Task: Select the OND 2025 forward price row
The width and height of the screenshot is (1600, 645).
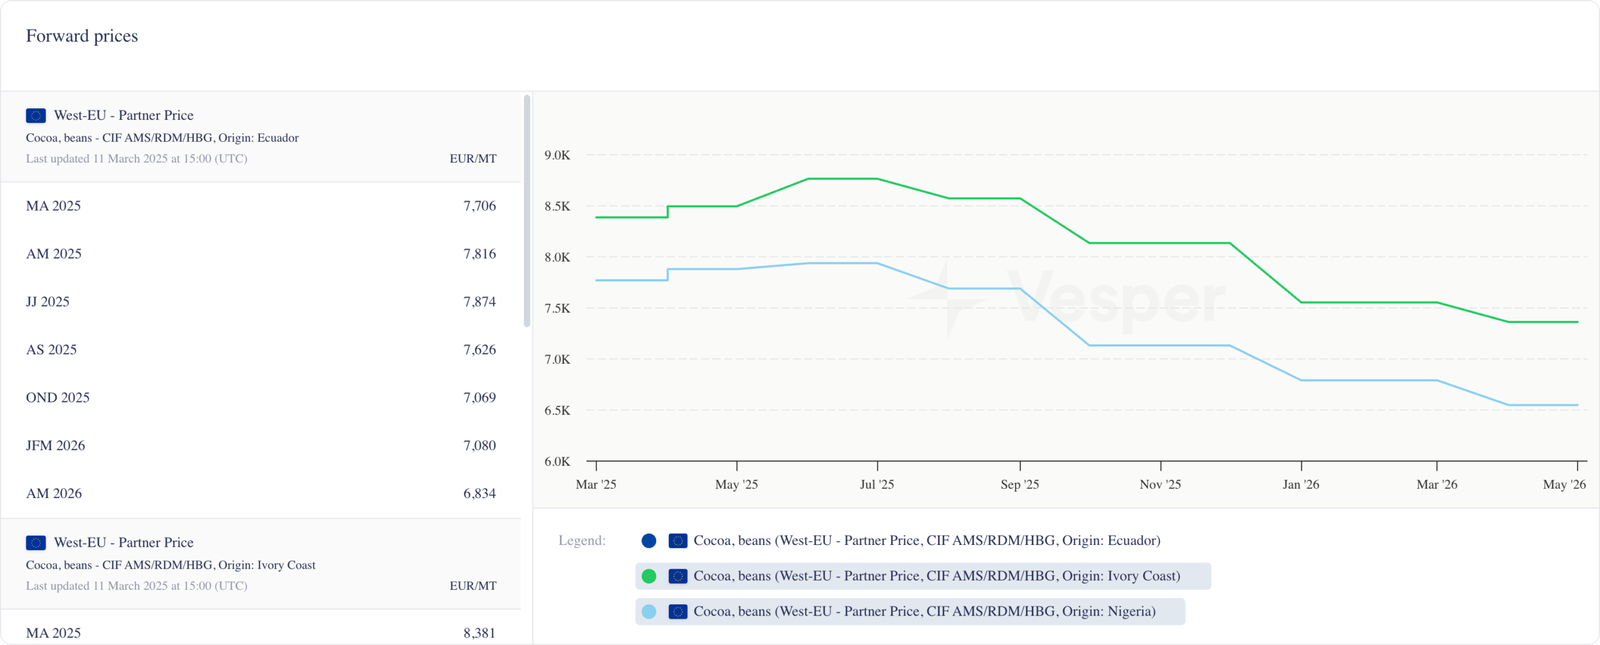Action: tap(260, 398)
